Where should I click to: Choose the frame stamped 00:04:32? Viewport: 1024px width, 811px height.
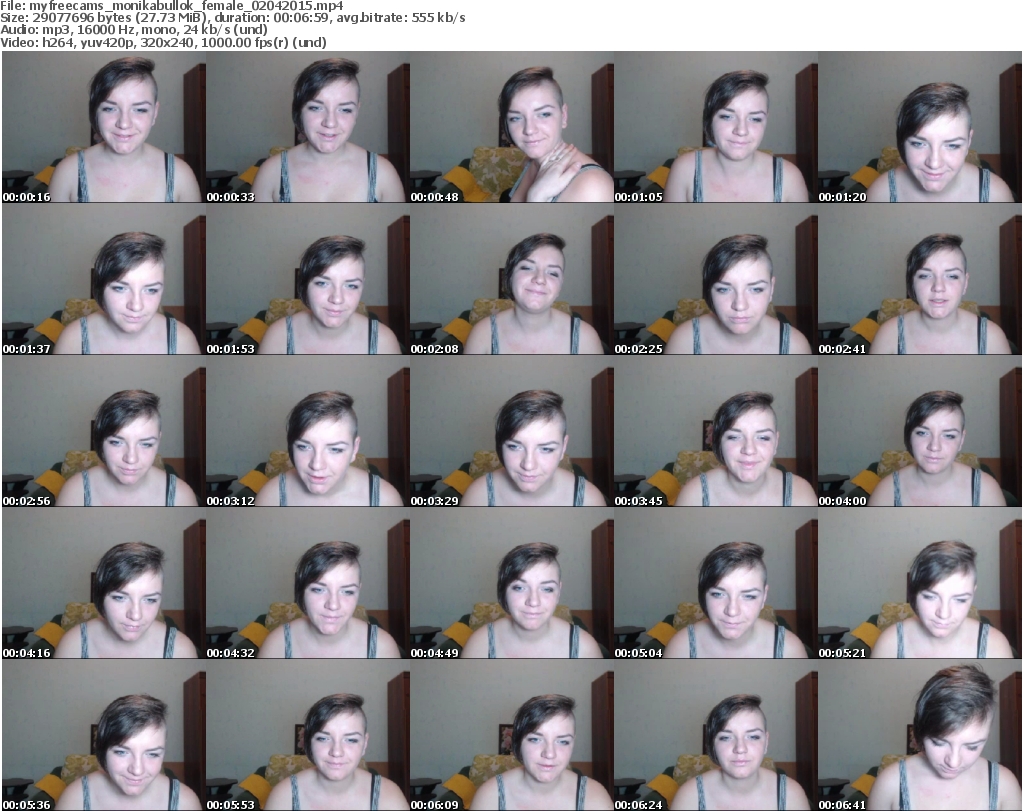(x=308, y=583)
